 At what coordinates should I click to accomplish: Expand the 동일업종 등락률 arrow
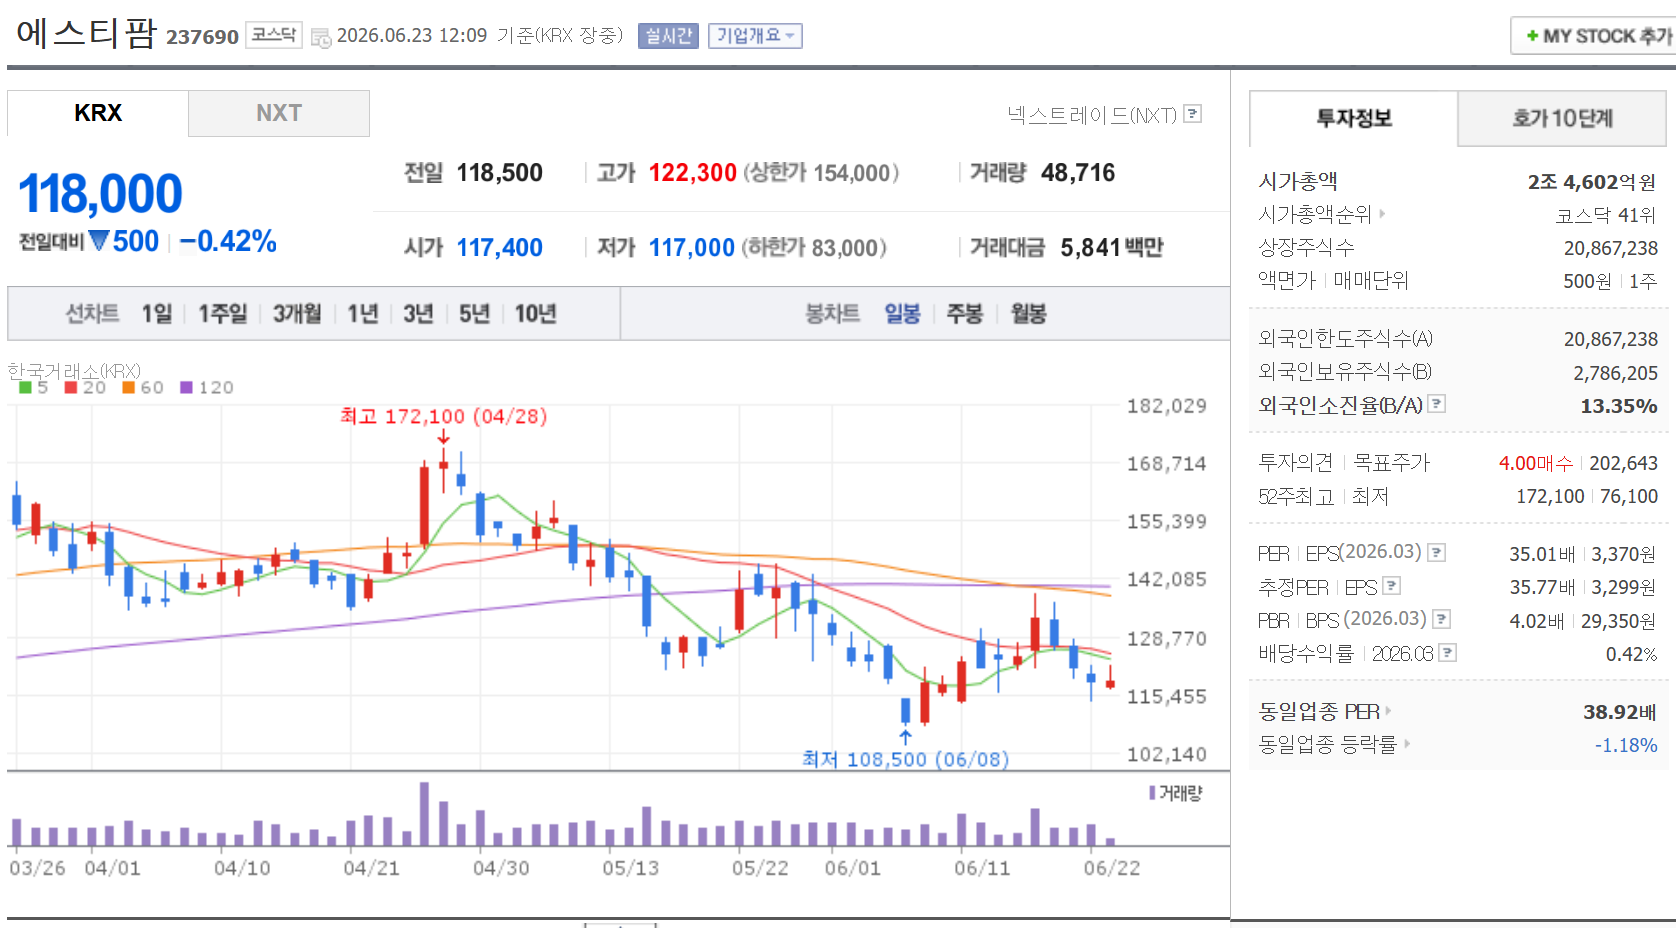point(1407,744)
